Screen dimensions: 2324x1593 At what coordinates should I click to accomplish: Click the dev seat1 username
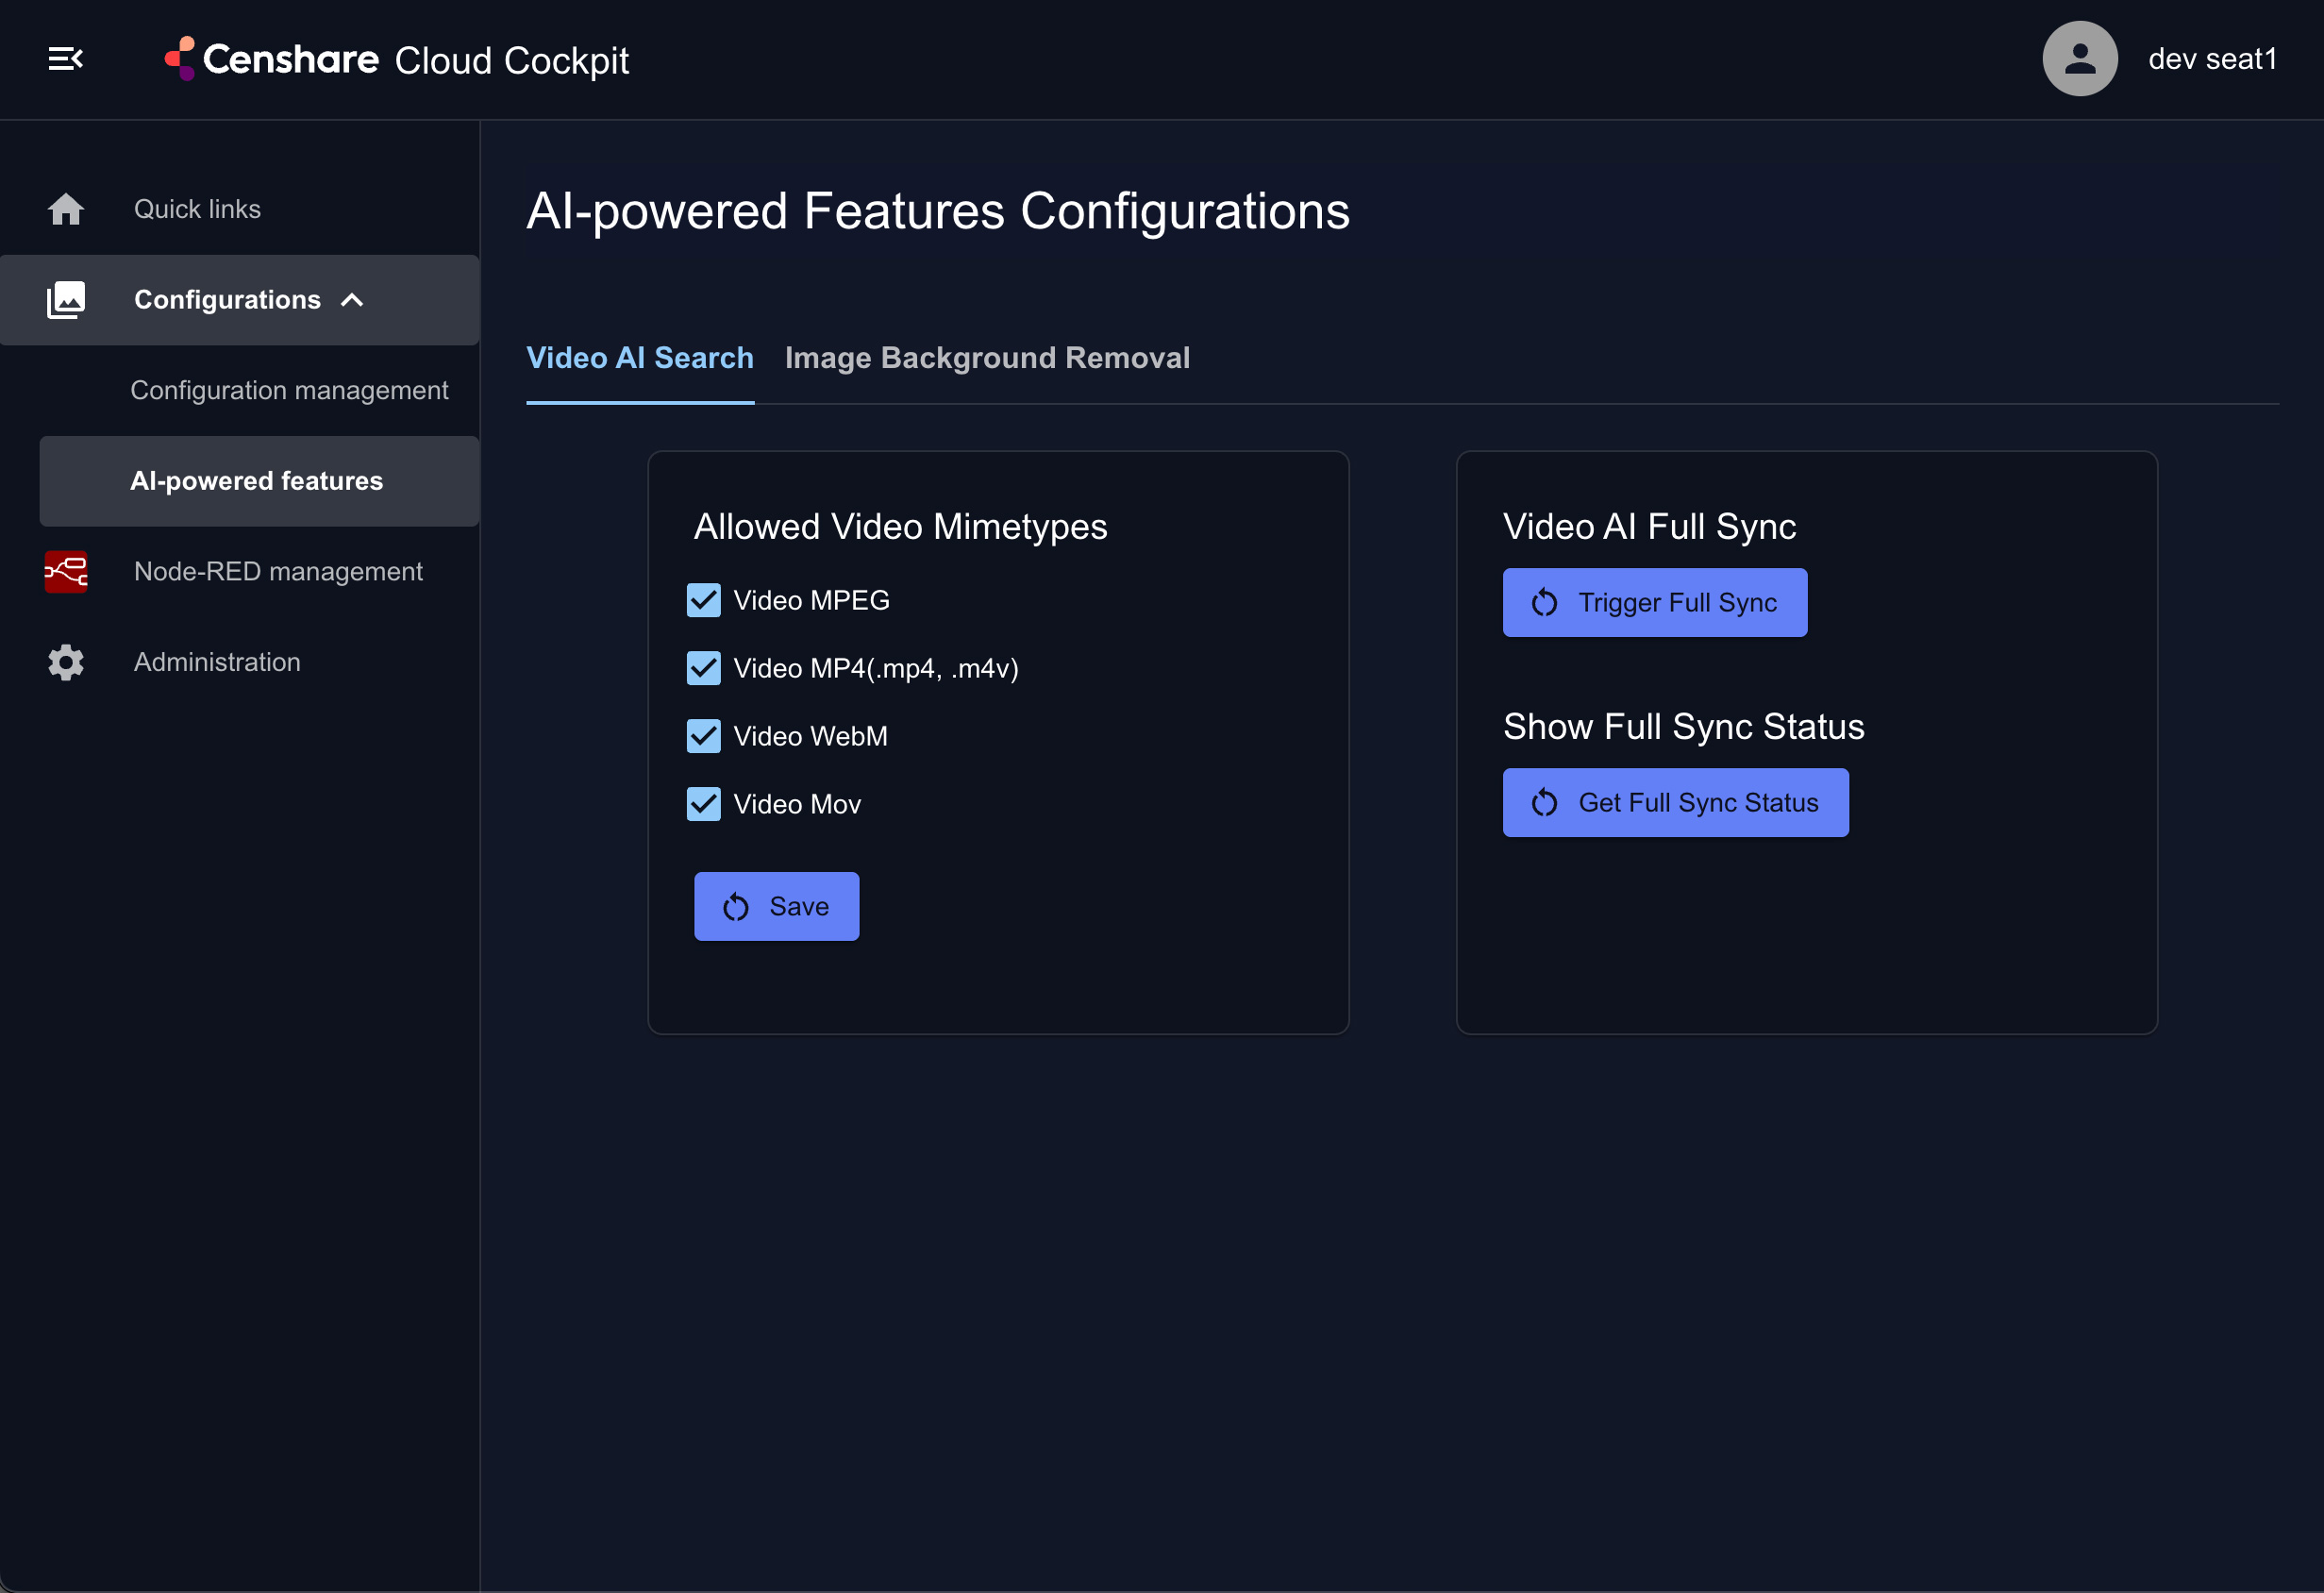click(x=2211, y=59)
